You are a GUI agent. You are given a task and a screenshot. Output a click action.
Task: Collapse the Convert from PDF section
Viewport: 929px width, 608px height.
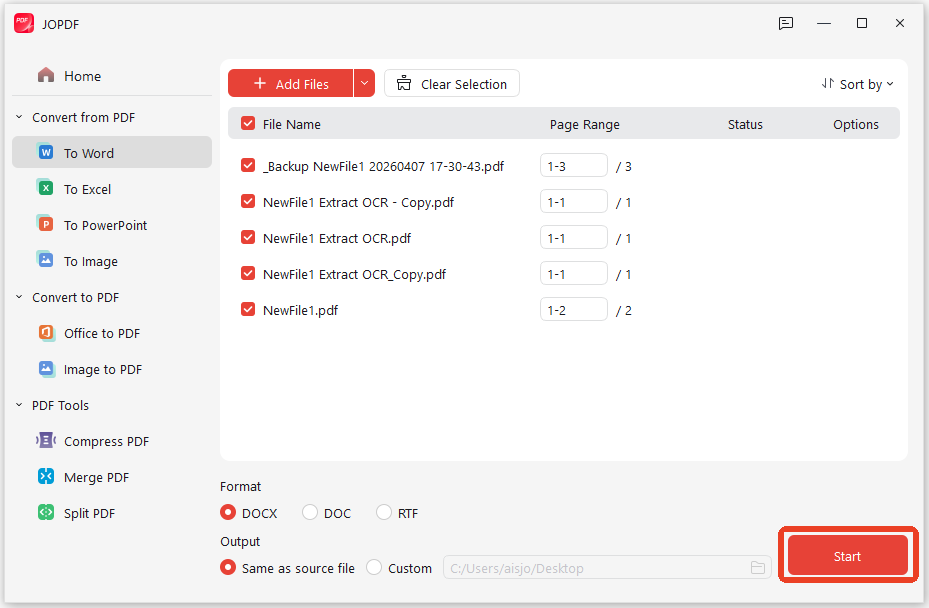pos(17,117)
